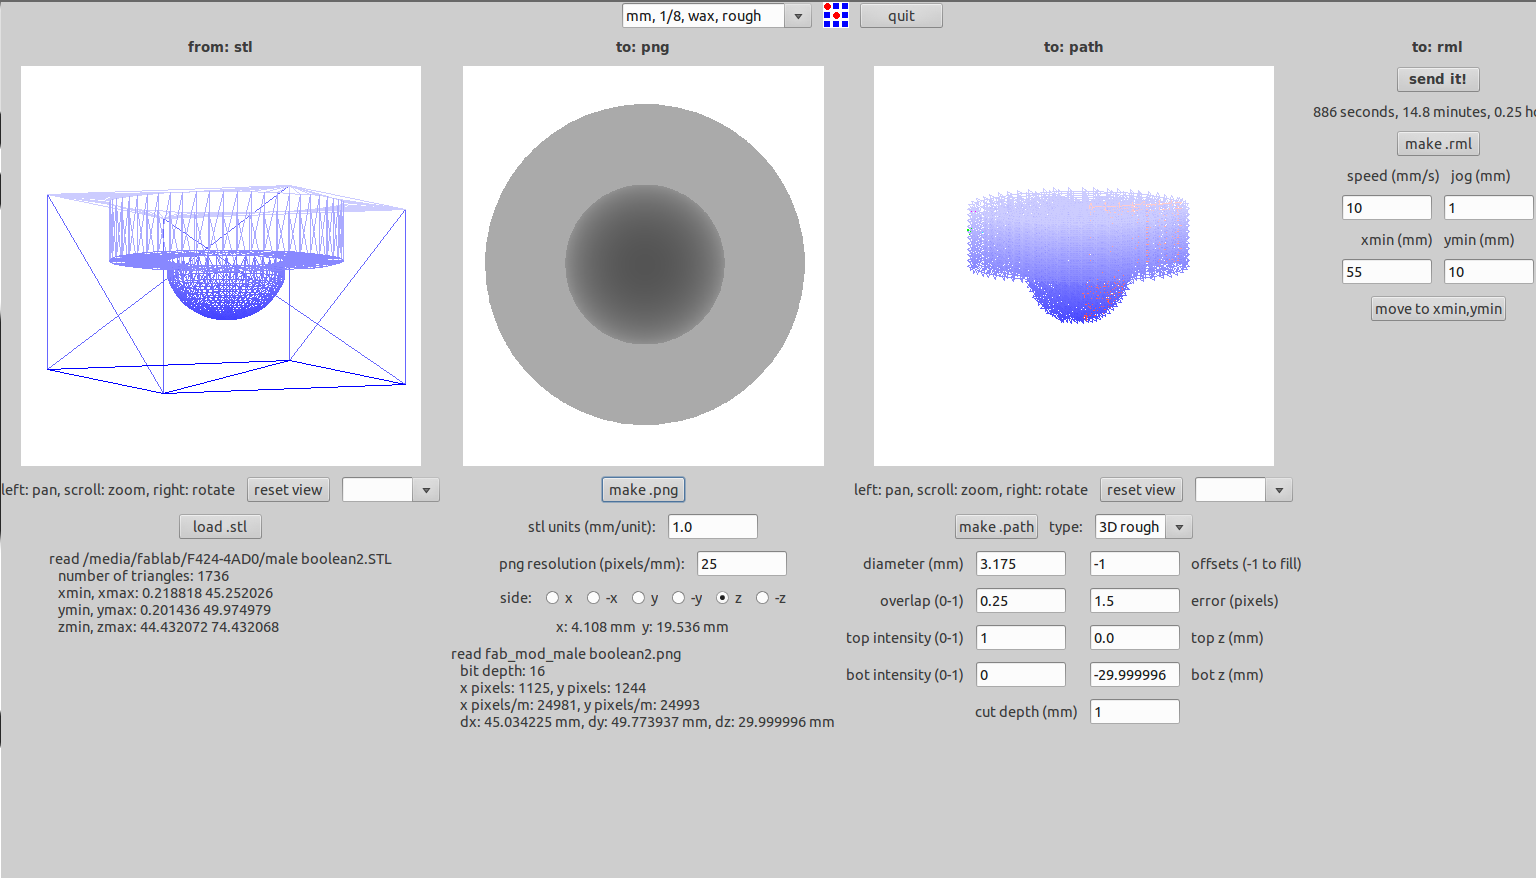Click the 'bit depth: 16' text
The image size is (1536, 878).
tap(502, 671)
